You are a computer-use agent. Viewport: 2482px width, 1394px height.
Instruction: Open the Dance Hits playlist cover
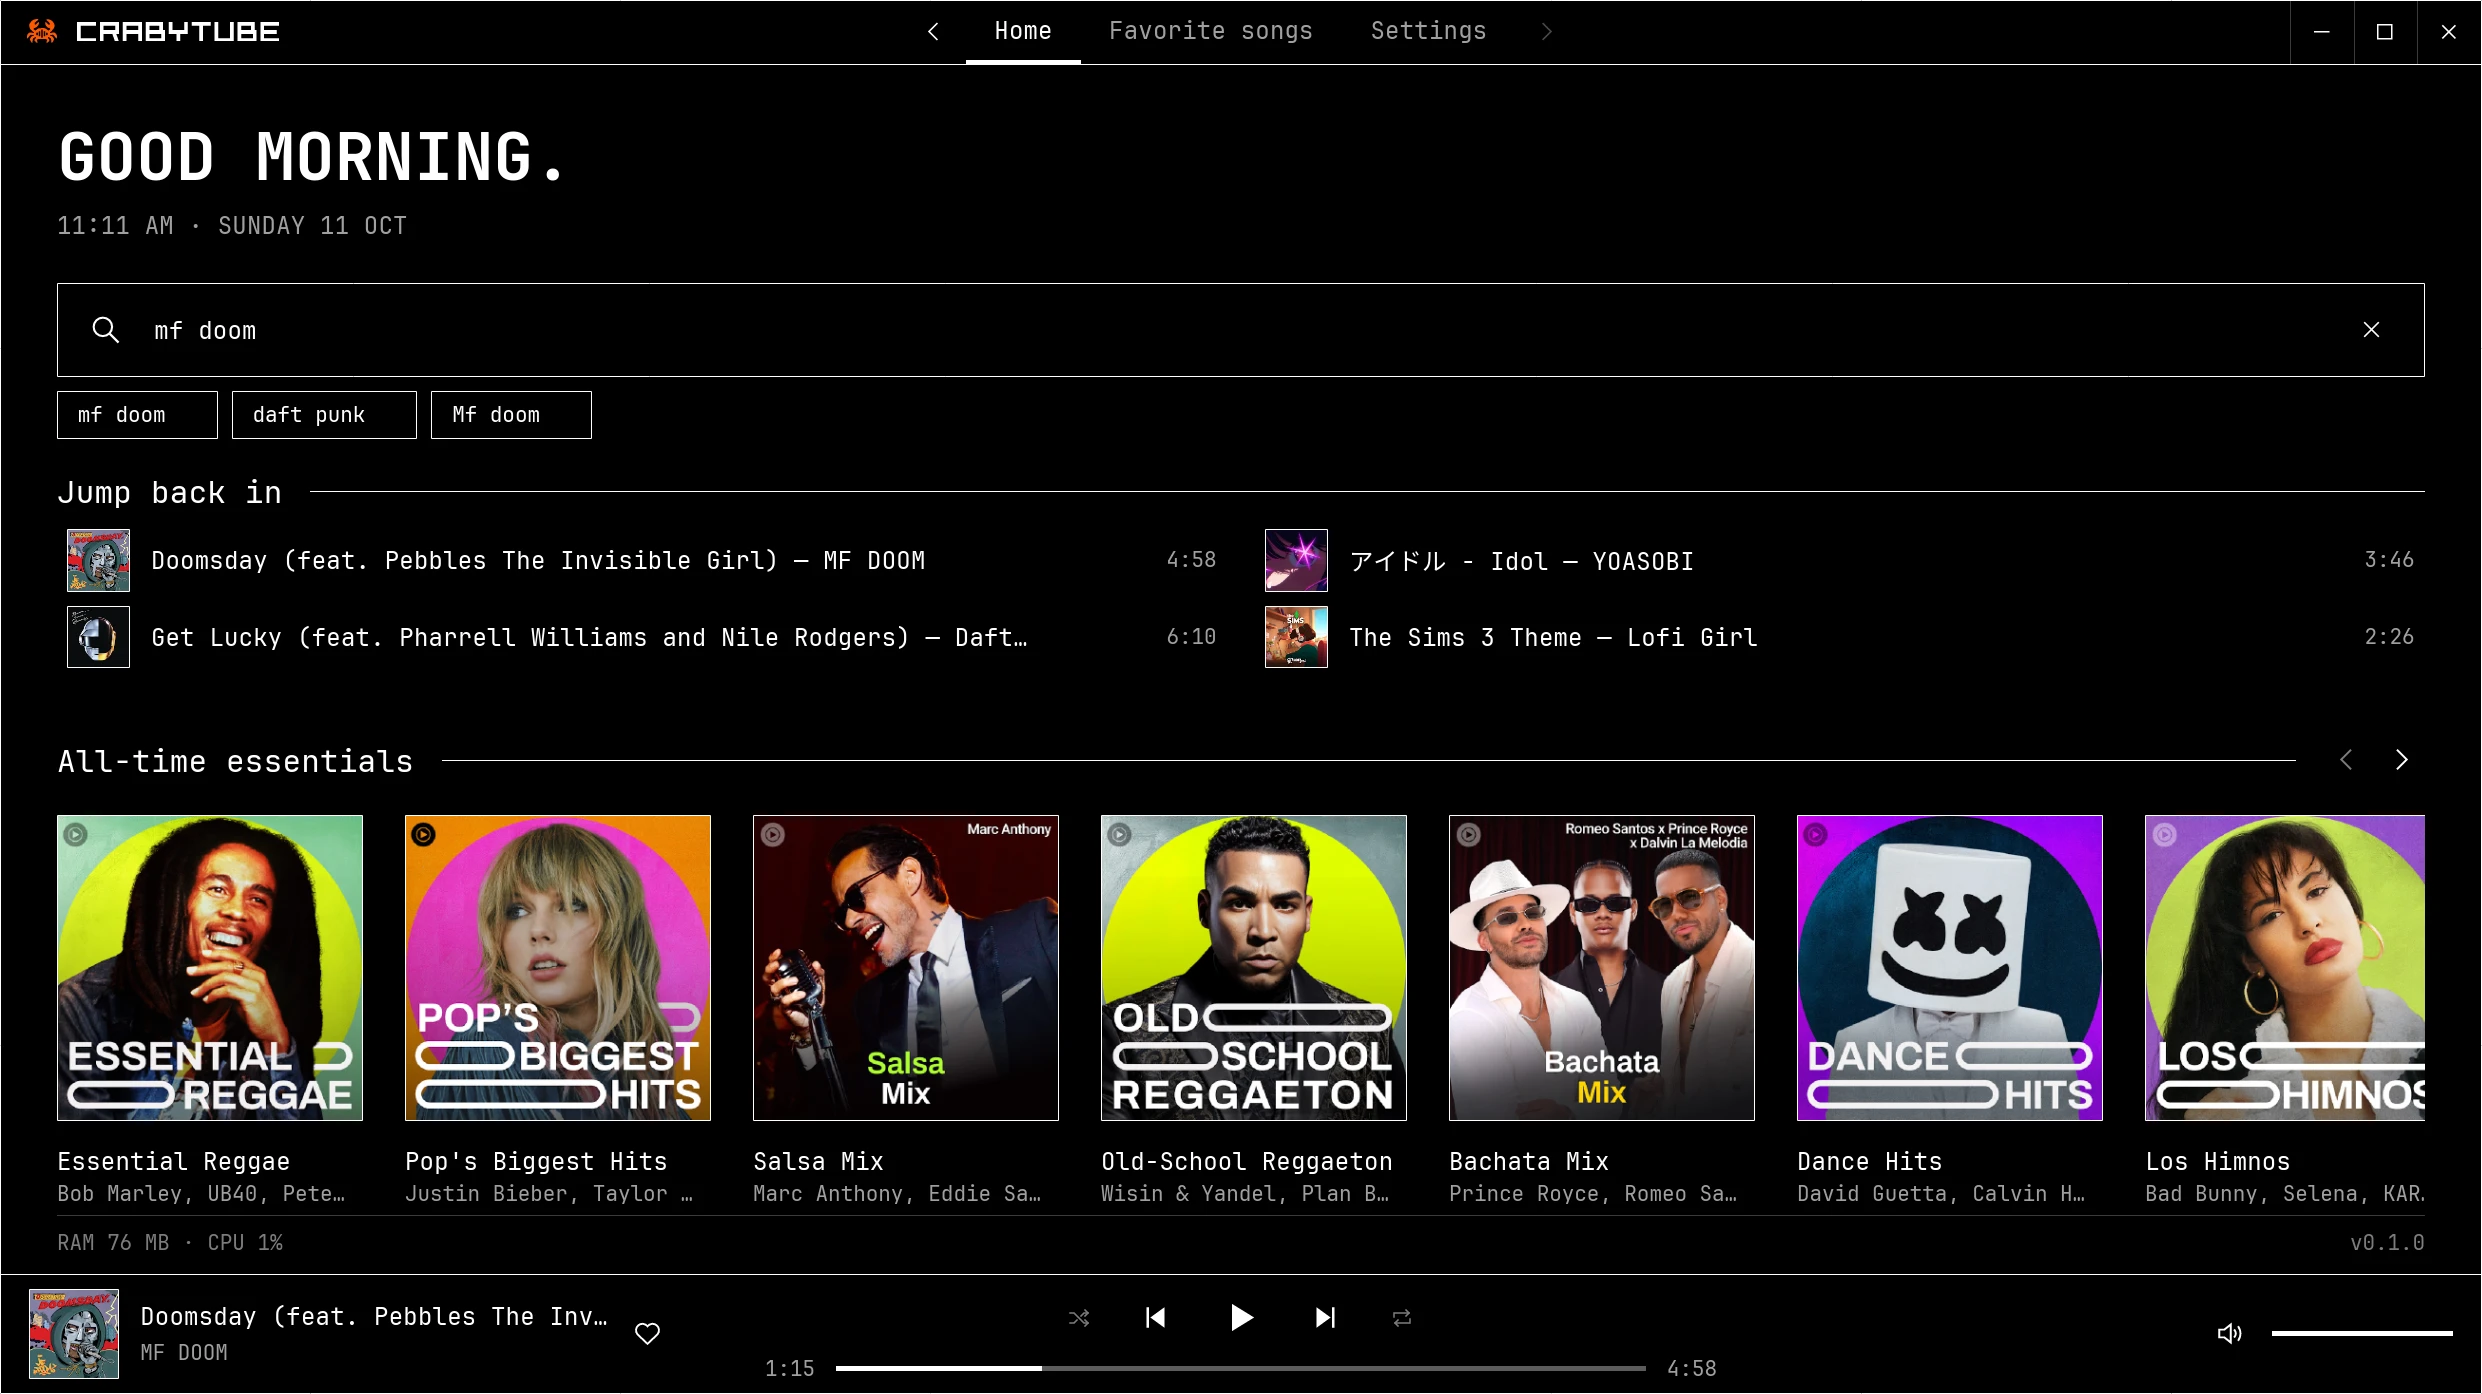(x=1950, y=968)
